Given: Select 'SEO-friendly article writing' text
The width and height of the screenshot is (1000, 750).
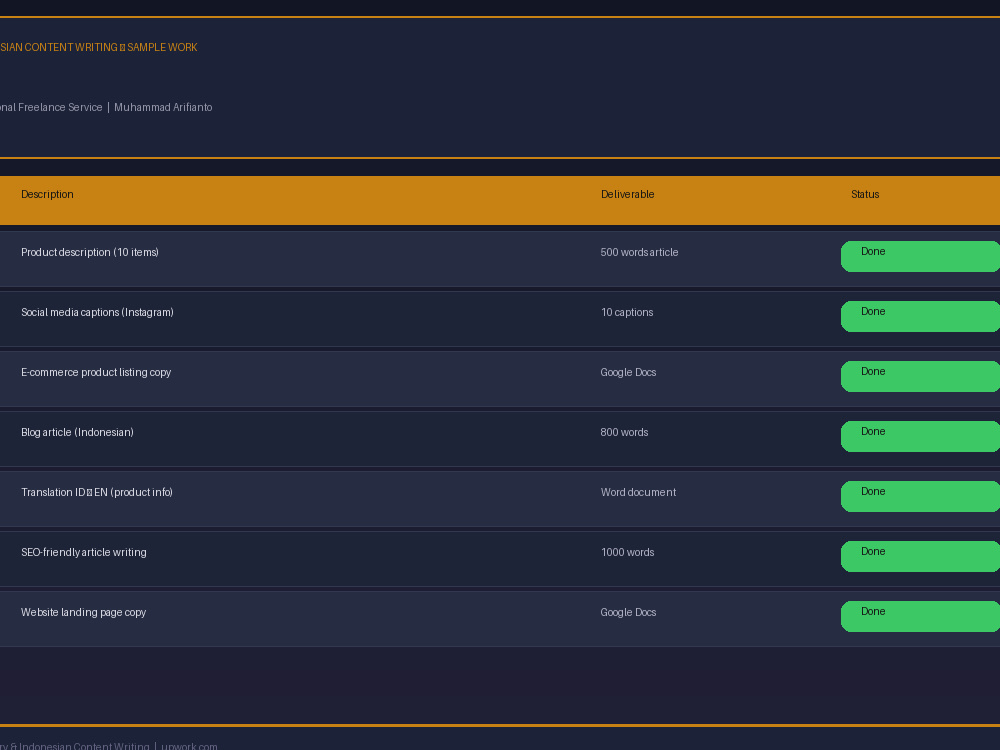Looking at the screenshot, I should coord(84,552).
